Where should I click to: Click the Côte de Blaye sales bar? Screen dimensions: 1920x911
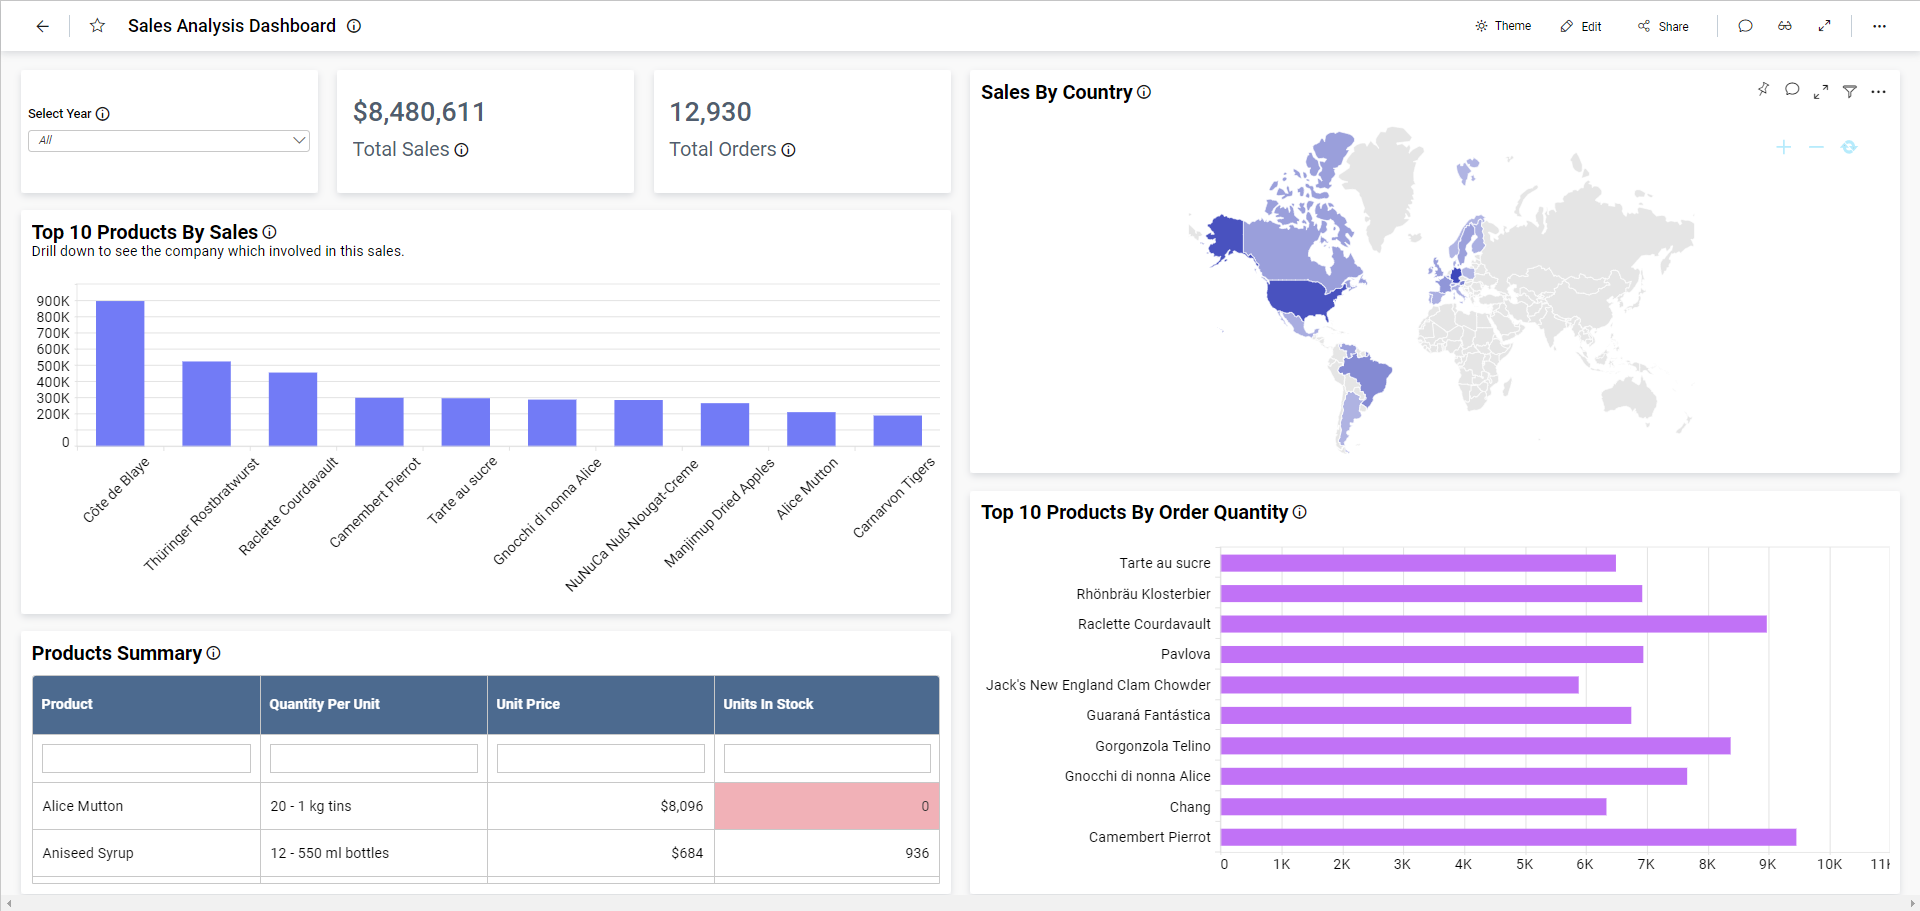pyautogui.click(x=120, y=373)
